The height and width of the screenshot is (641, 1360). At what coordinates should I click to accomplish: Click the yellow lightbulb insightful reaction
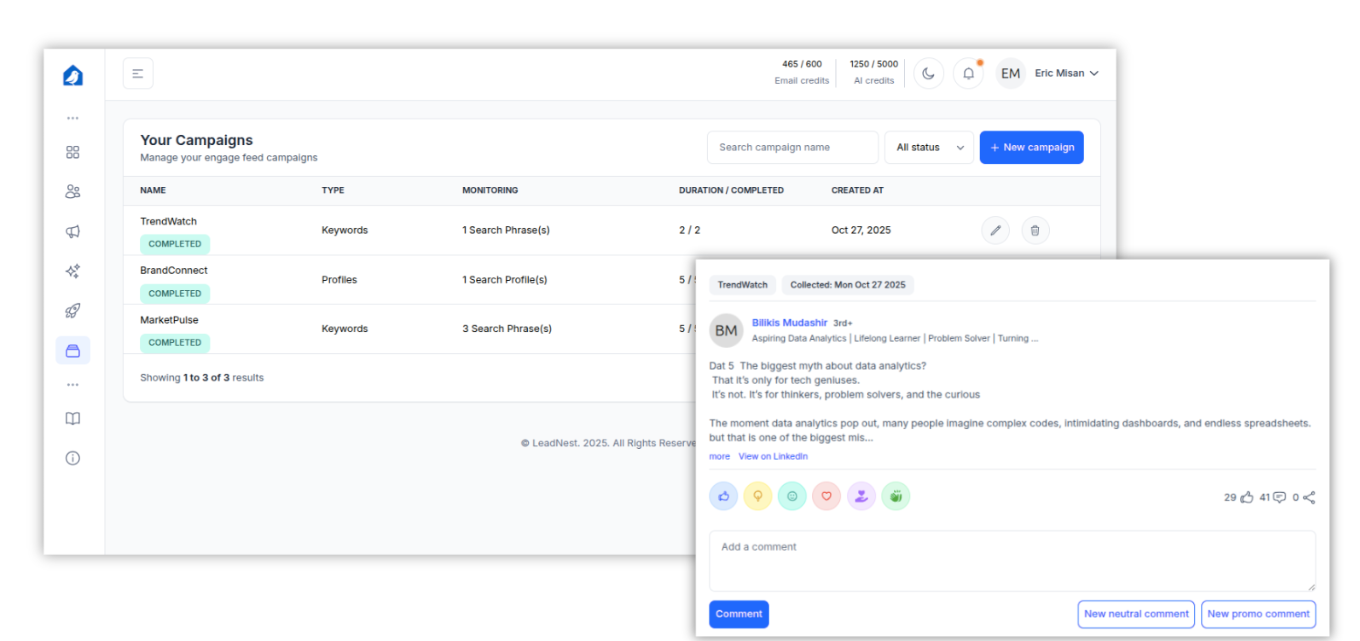758,496
